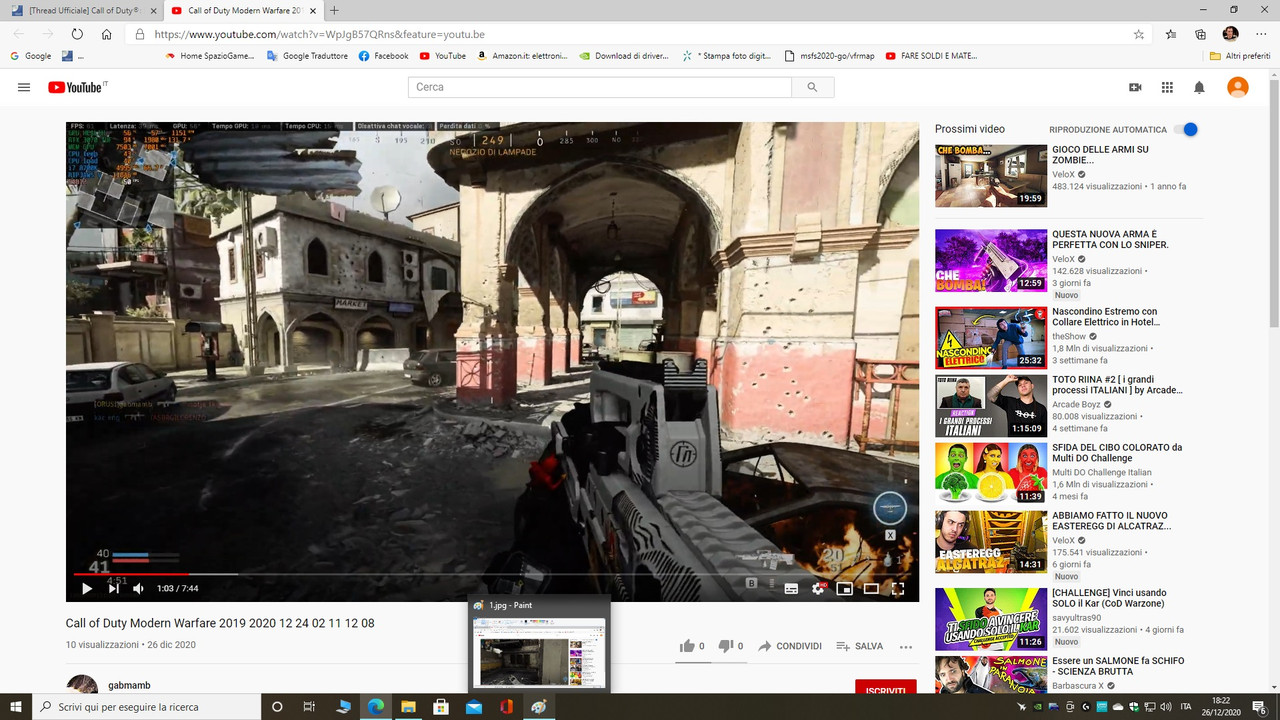Click the YouTube search magnifier button
This screenshot has height=720, width=1280.
click(x=812, y=87)
